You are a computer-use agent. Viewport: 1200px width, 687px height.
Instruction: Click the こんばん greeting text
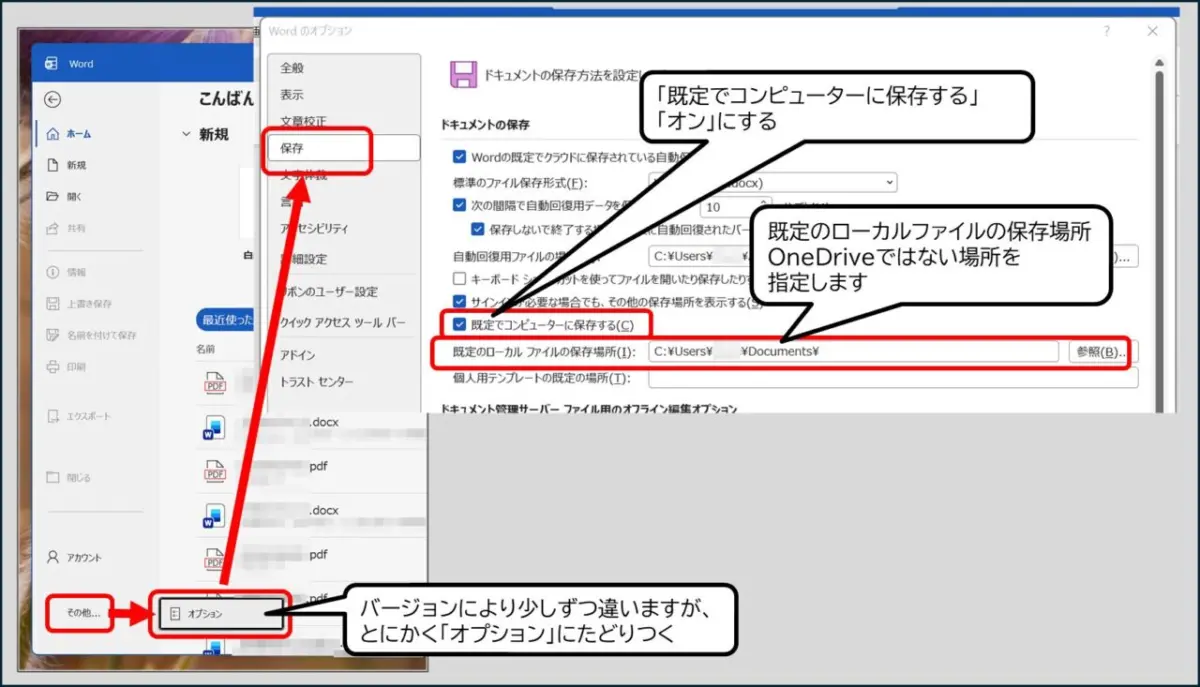225,100
